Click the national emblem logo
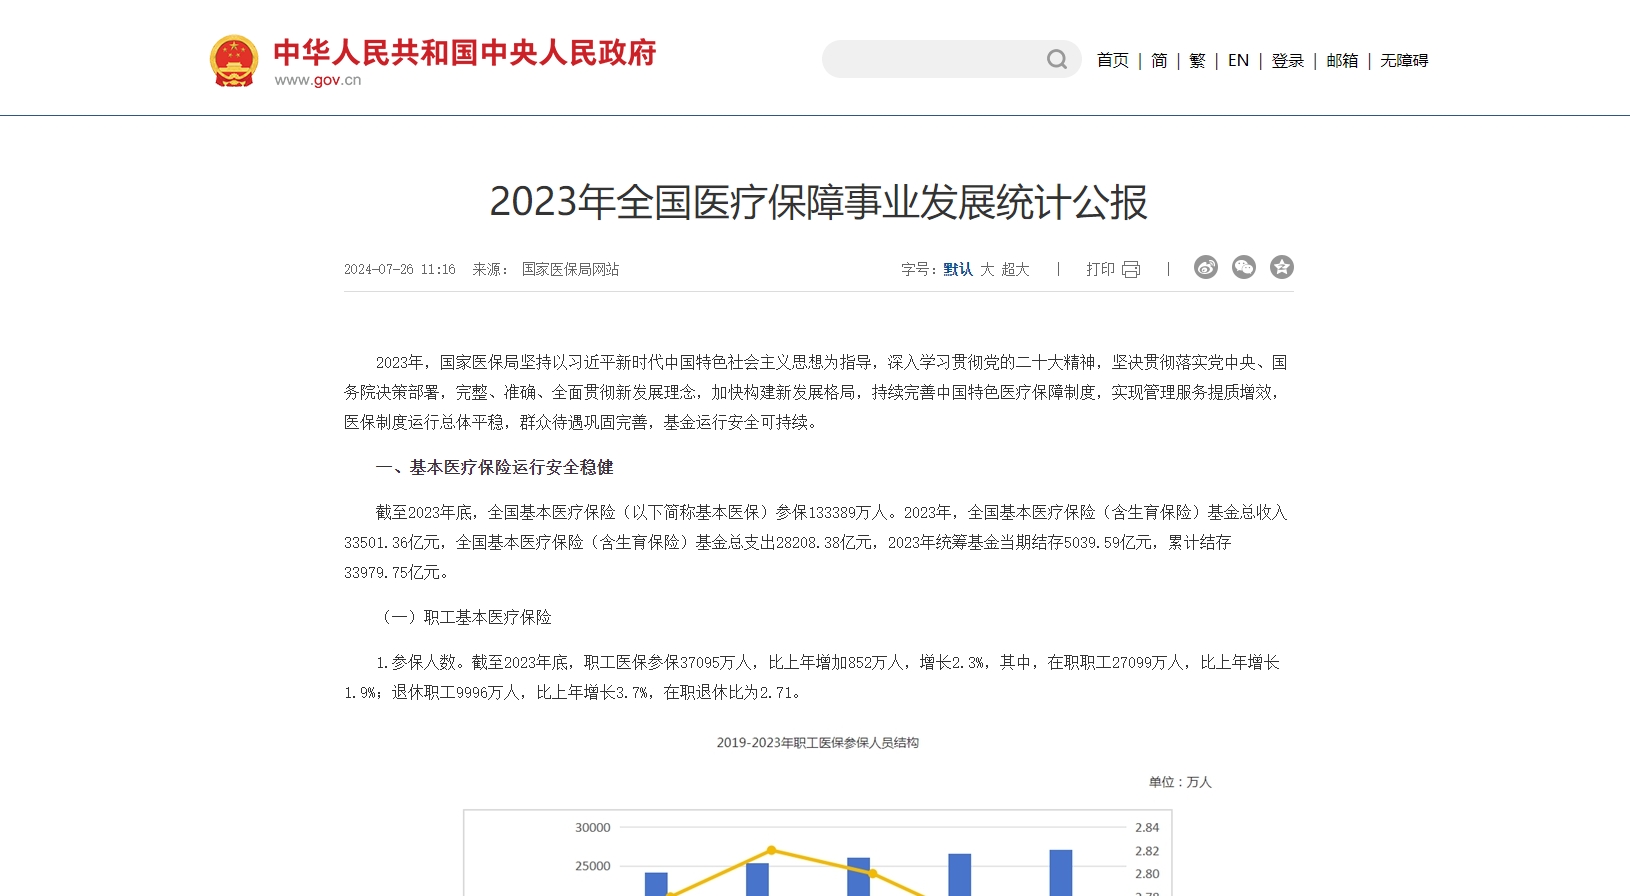This screenshot has width=1630, height=896. (x=234, y=61)
